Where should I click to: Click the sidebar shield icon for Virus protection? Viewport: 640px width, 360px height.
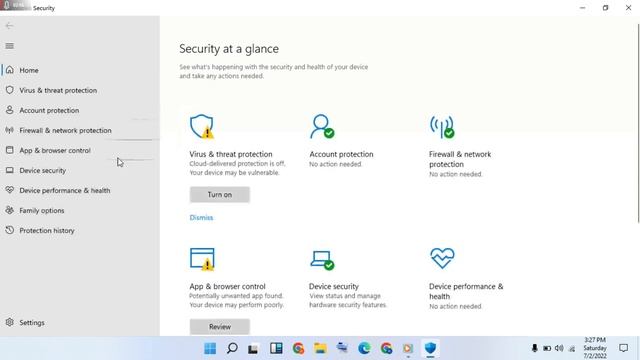click(10, 90)
